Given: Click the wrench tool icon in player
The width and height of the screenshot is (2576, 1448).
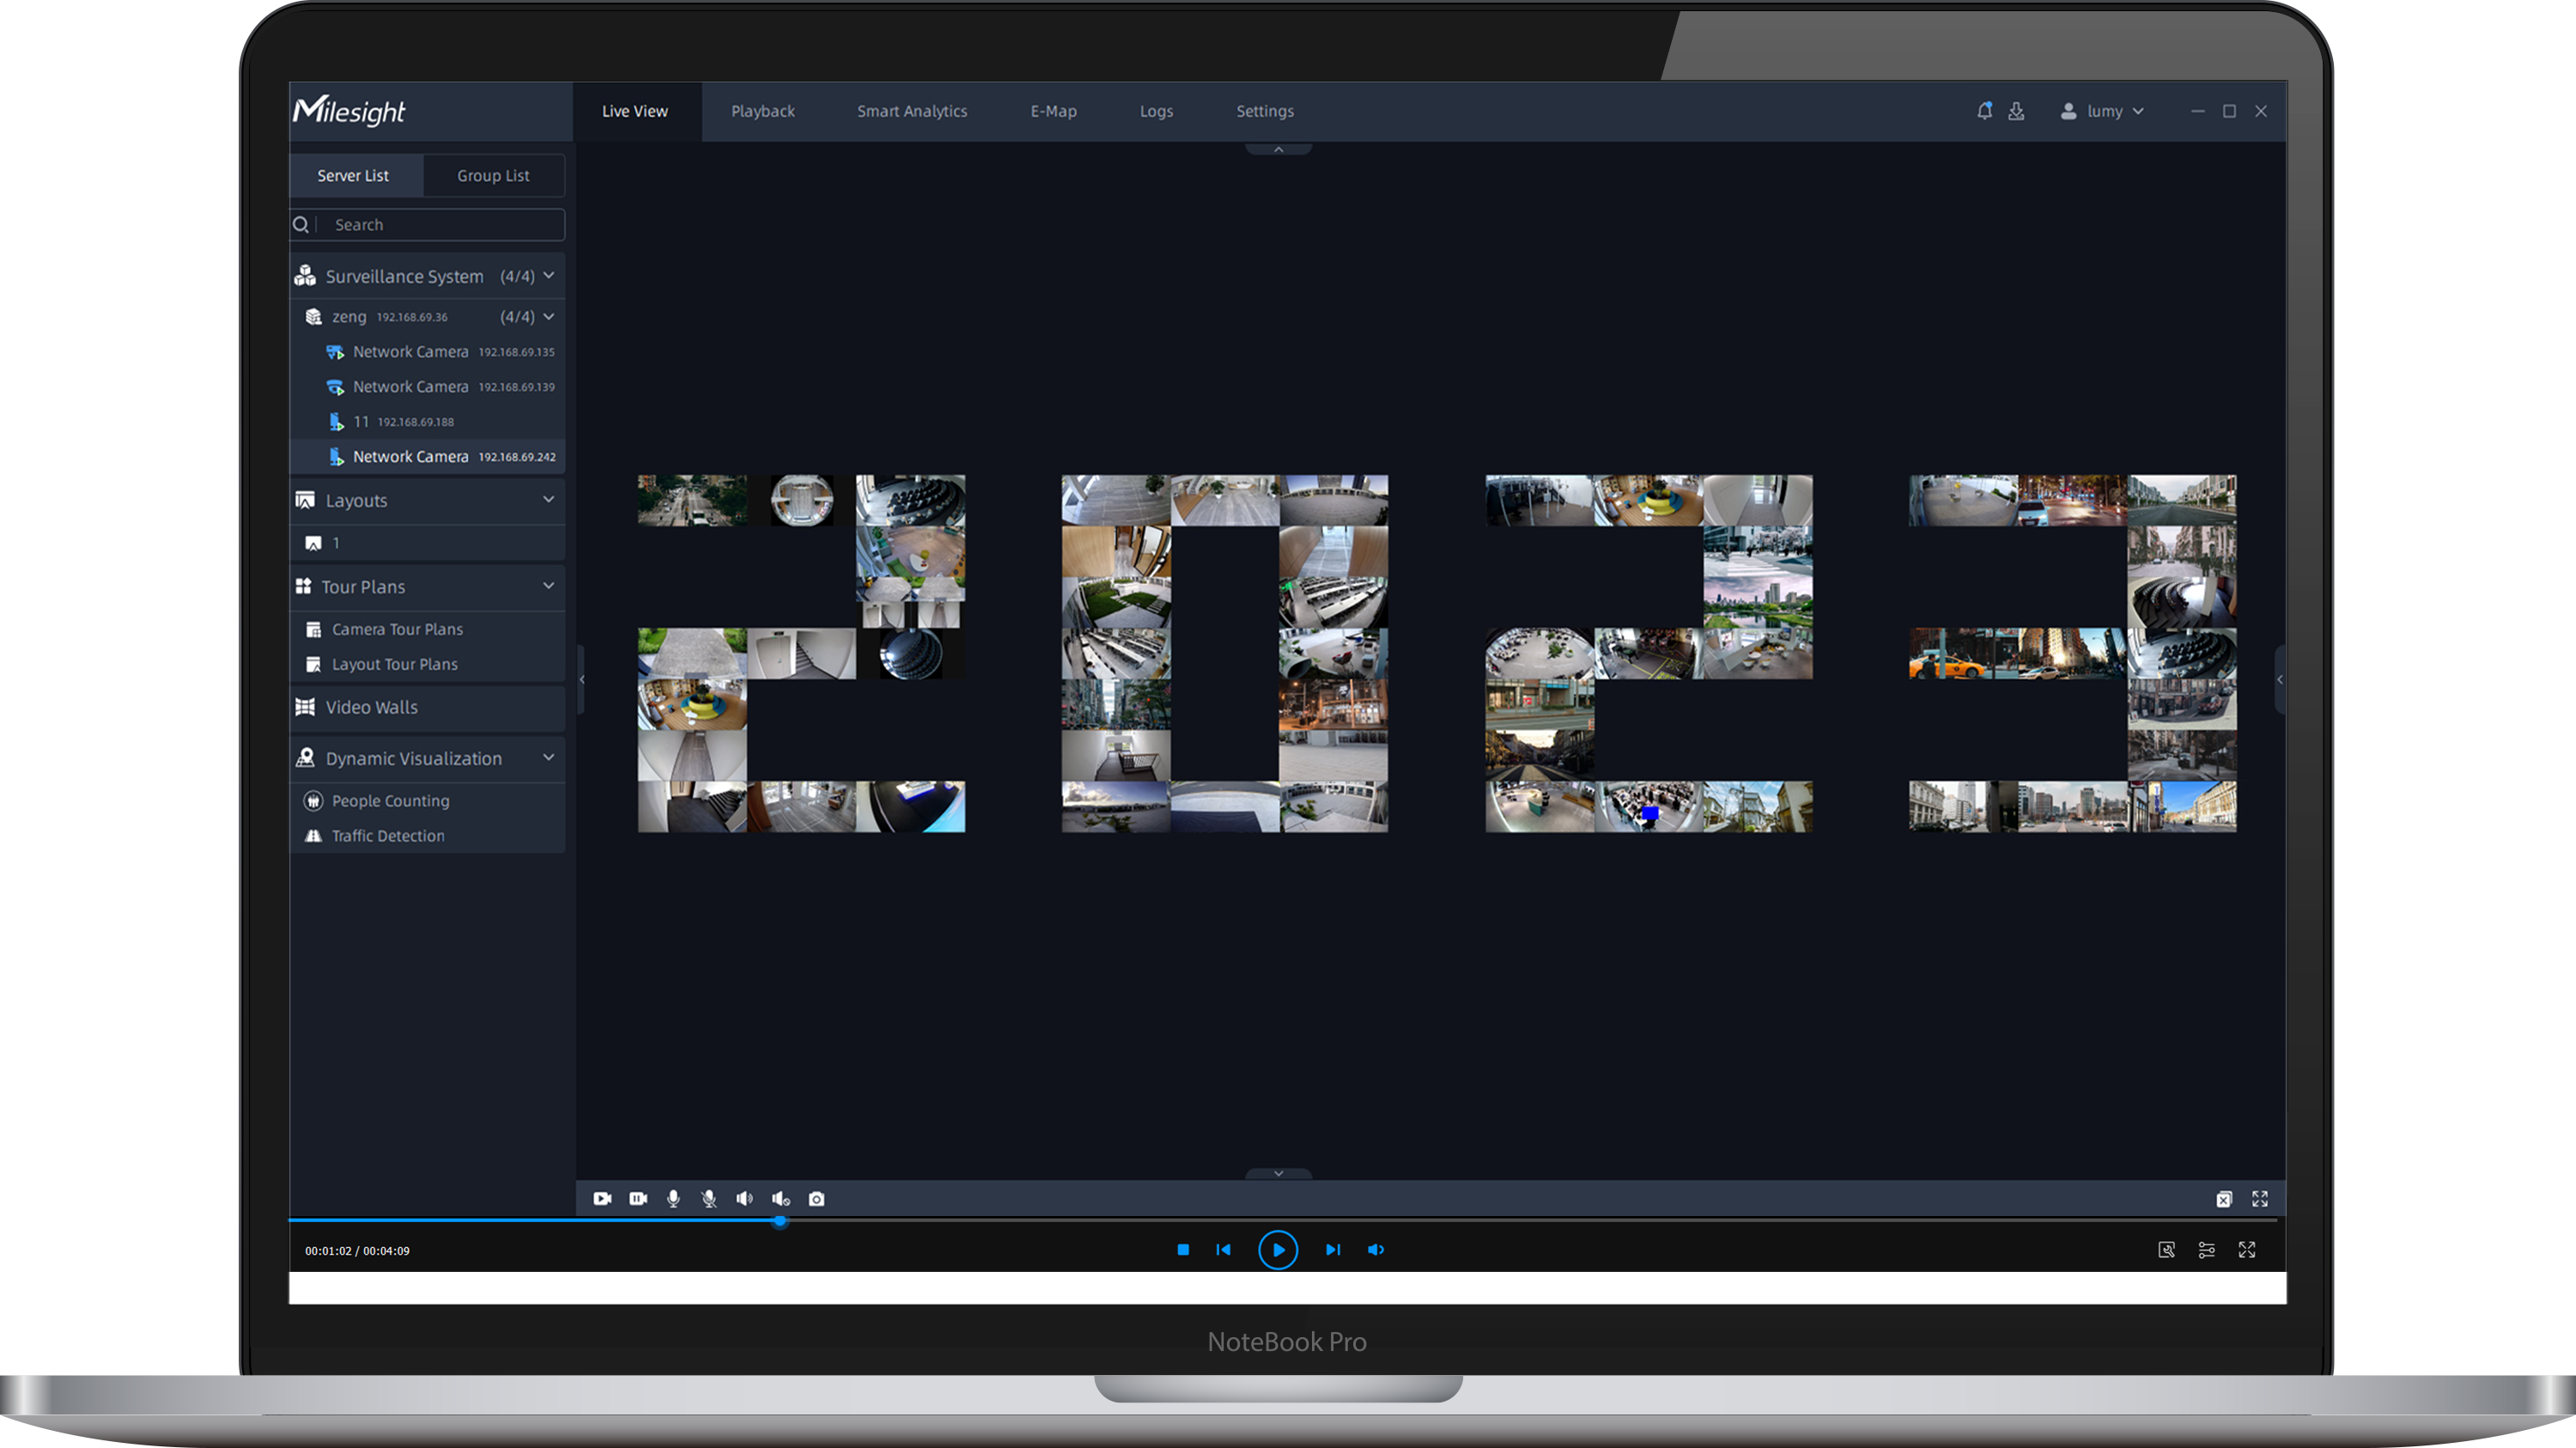Looking at the screenshot, I should pos(2166,1250).
